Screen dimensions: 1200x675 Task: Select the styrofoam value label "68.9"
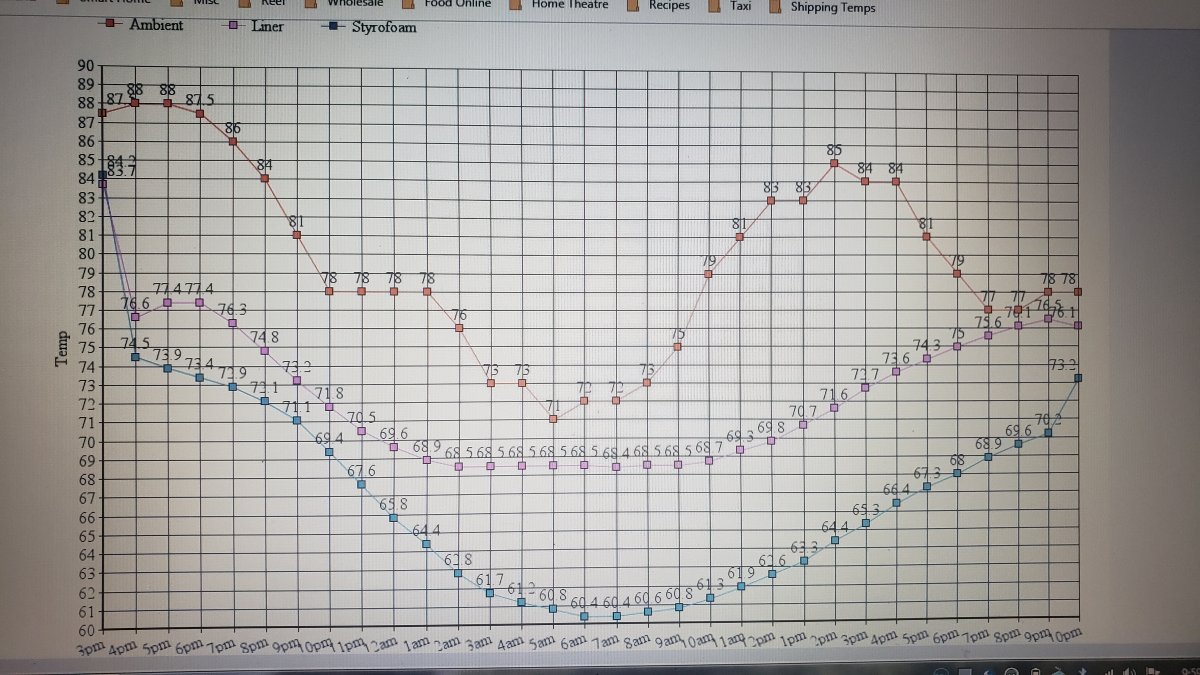989,443
